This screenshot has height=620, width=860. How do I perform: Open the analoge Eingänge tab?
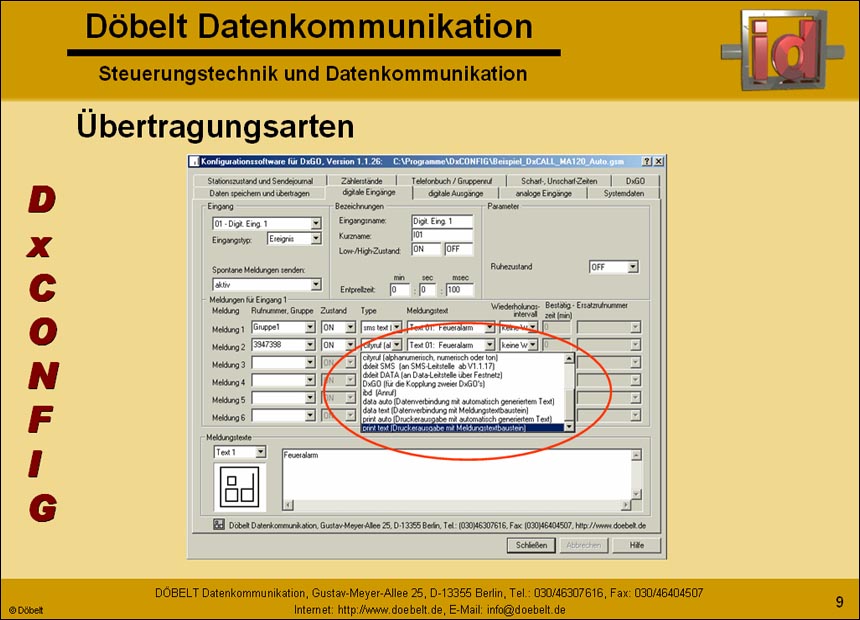[543, 193]
